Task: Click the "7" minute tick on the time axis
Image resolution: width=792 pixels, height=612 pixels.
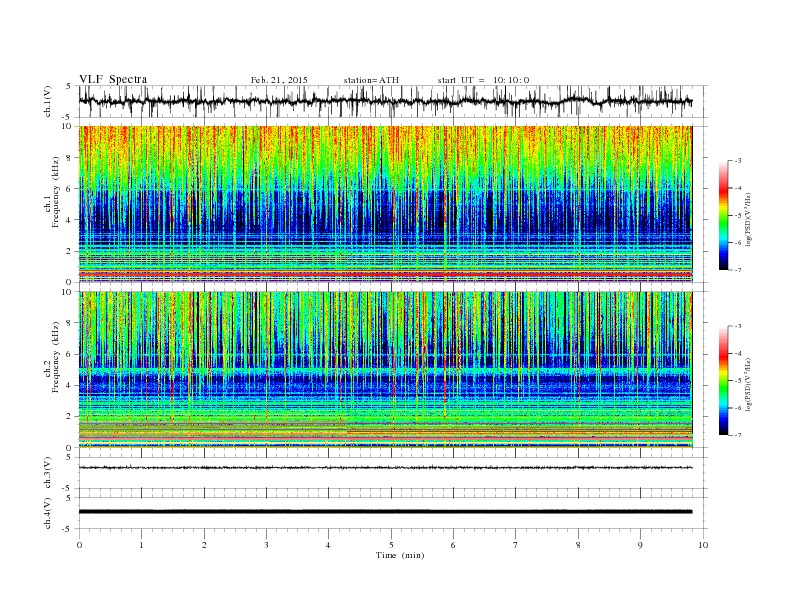Action: [516, 545]
